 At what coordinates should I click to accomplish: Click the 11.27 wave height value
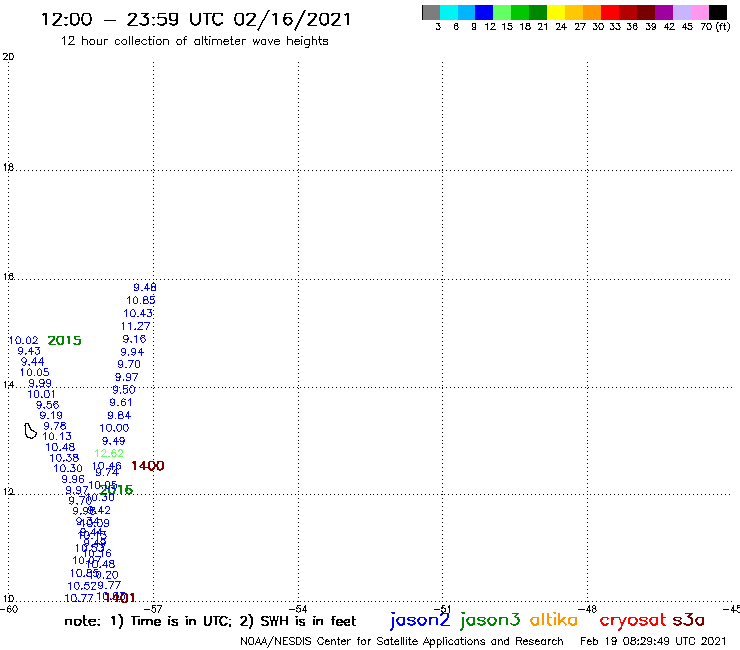pyautogui.click(x=135, y=326)
